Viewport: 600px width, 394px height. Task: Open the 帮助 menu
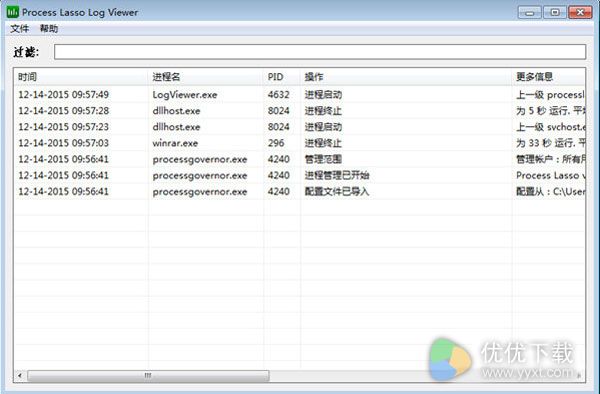point(49,29)
